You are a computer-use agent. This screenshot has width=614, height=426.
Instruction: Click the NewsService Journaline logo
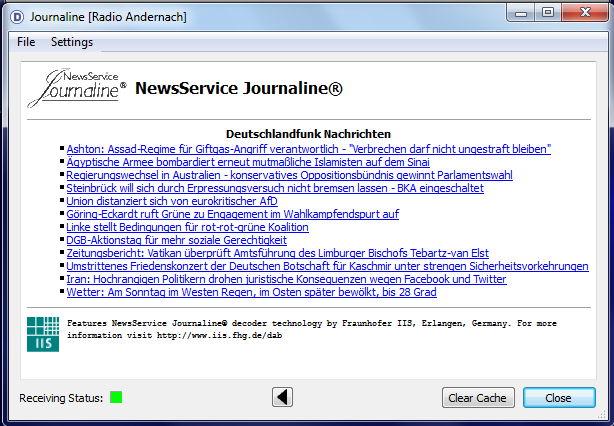[77, 88]
